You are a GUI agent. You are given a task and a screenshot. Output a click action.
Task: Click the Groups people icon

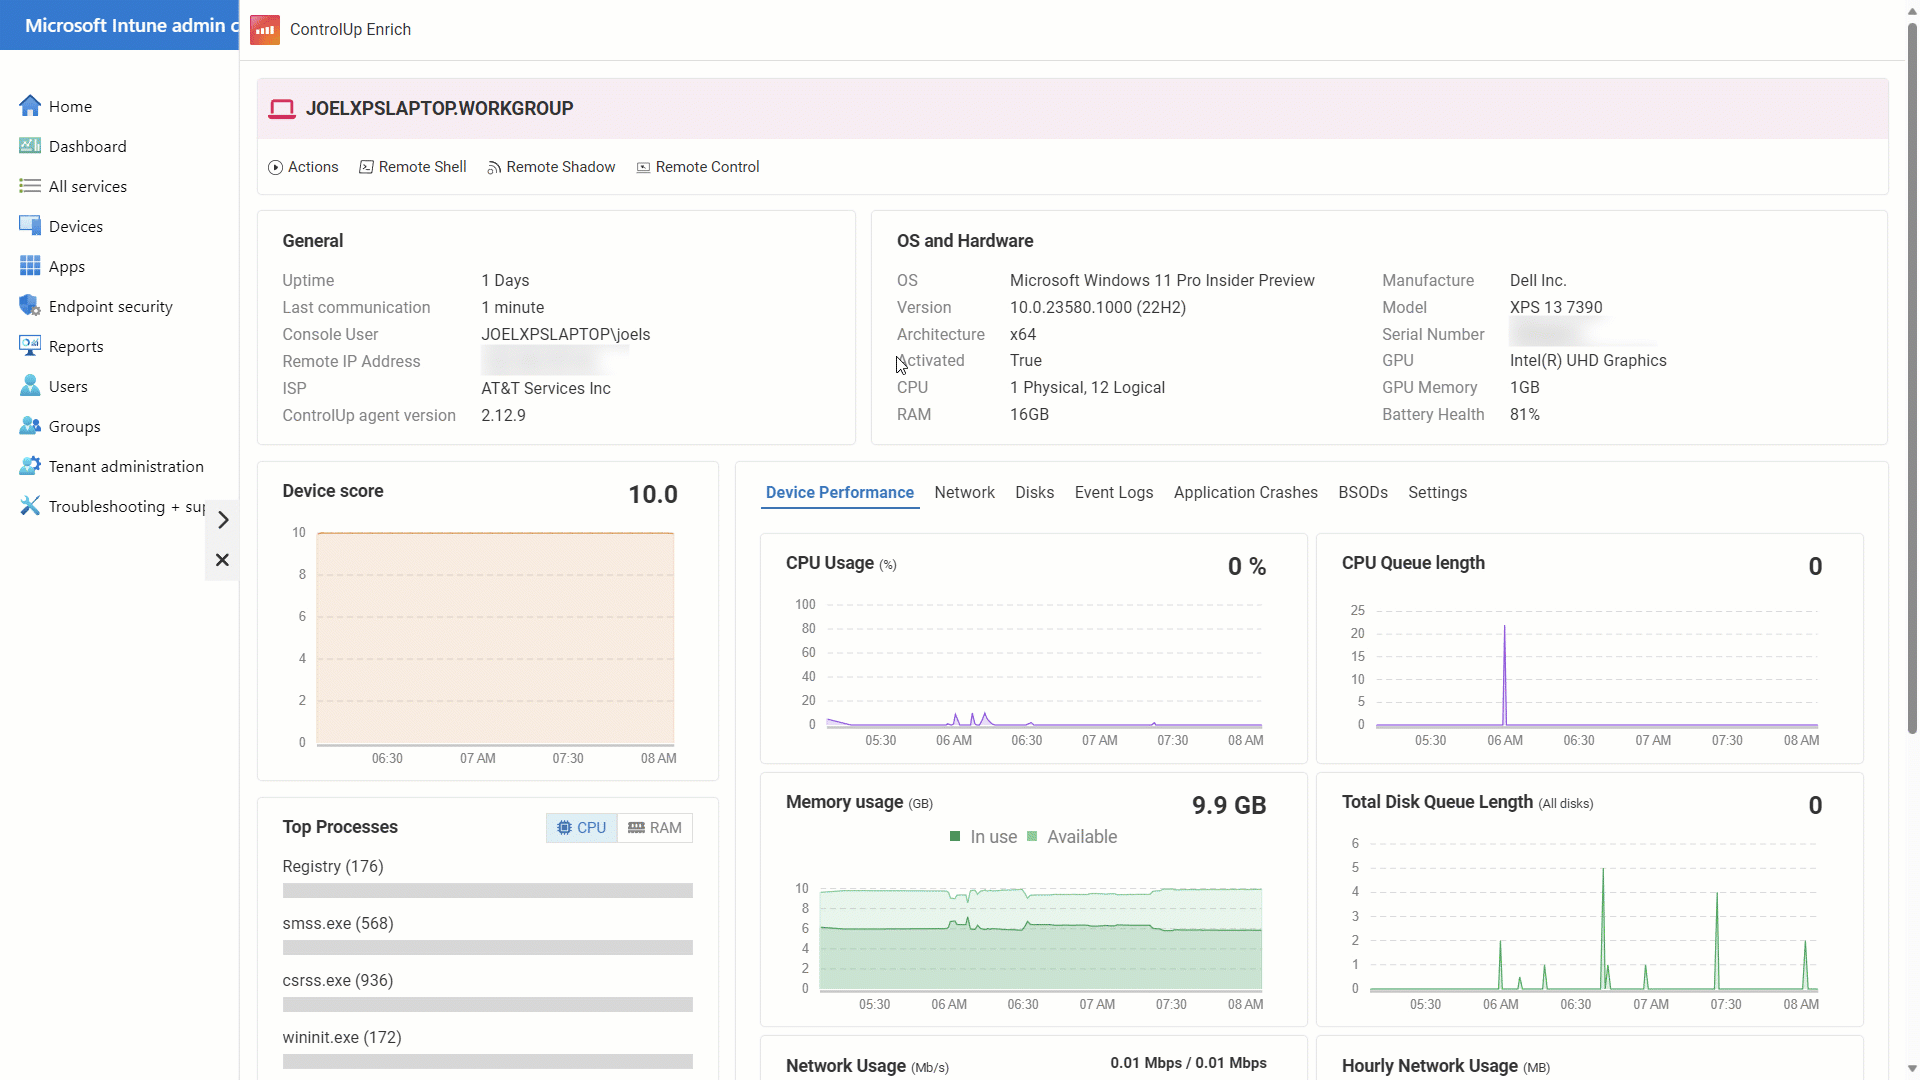(x=30, y=426)
